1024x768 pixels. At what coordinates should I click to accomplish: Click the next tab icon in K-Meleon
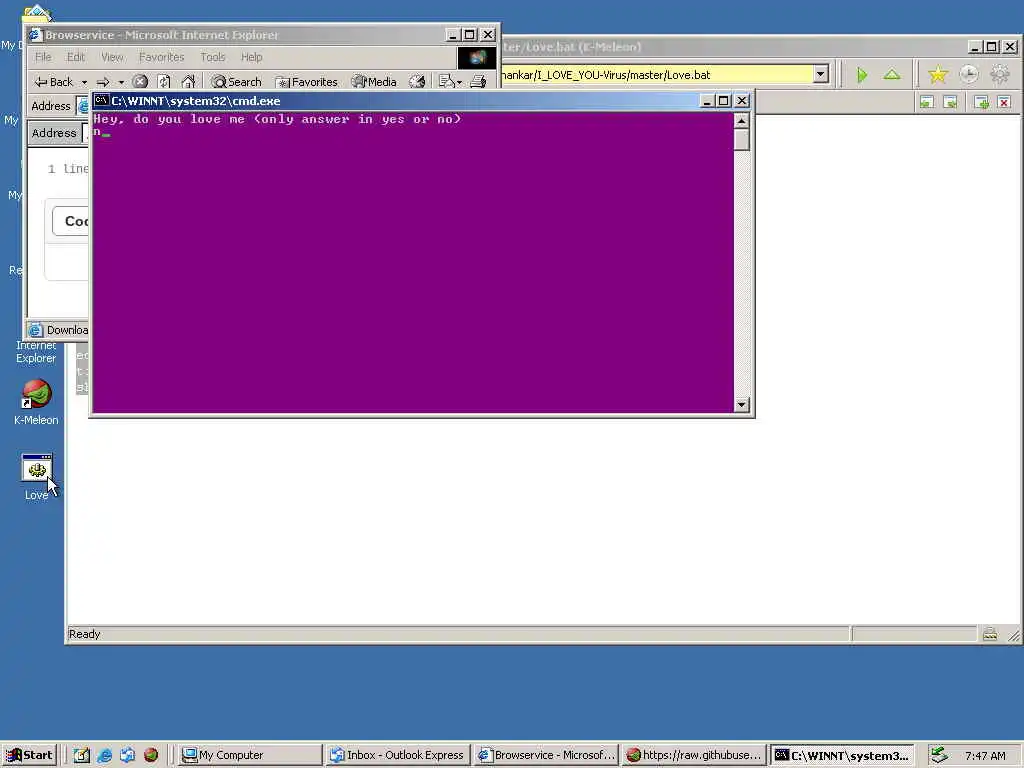[x=951, y=102]
